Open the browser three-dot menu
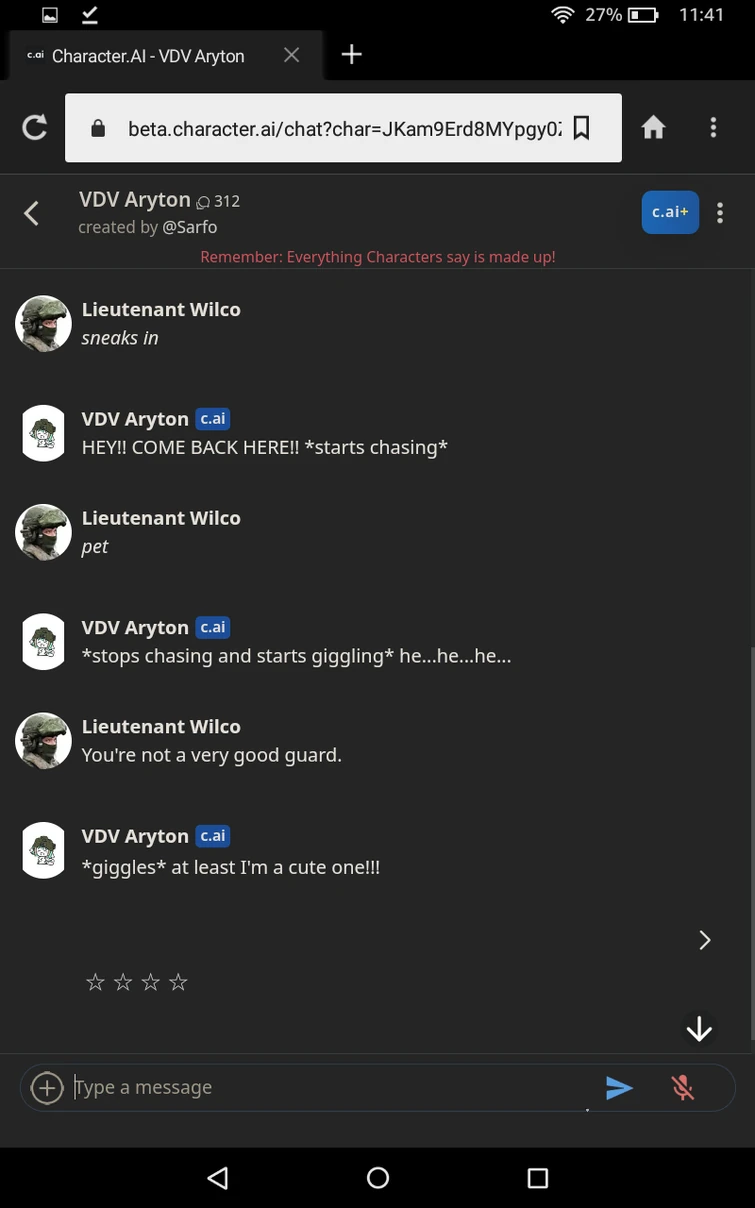 click(713, 127)
